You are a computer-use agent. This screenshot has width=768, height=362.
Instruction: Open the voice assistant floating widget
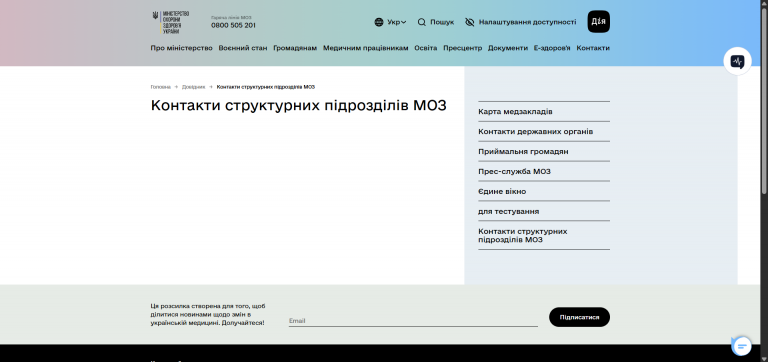tap(737, 61)
